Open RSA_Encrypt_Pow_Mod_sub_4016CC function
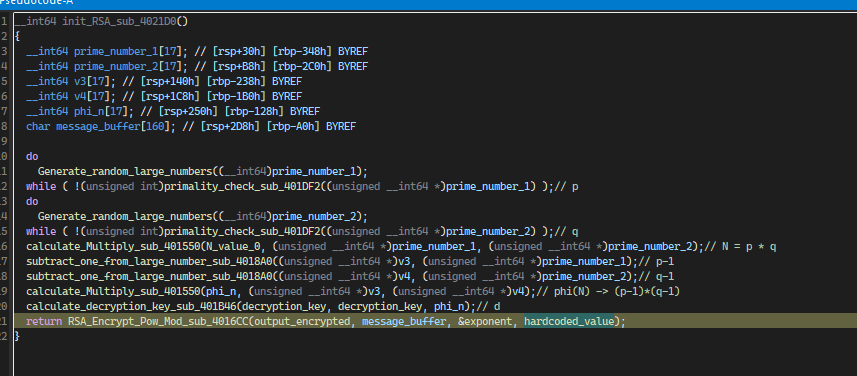The width and height of the screenshot is (857, 376). 159,321
